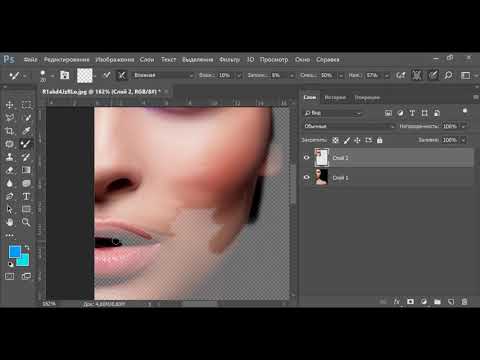Viewport: 480px width, 360px height.
Task: Select the Clone Stamp tool
Action: click(x=10, y=157)
